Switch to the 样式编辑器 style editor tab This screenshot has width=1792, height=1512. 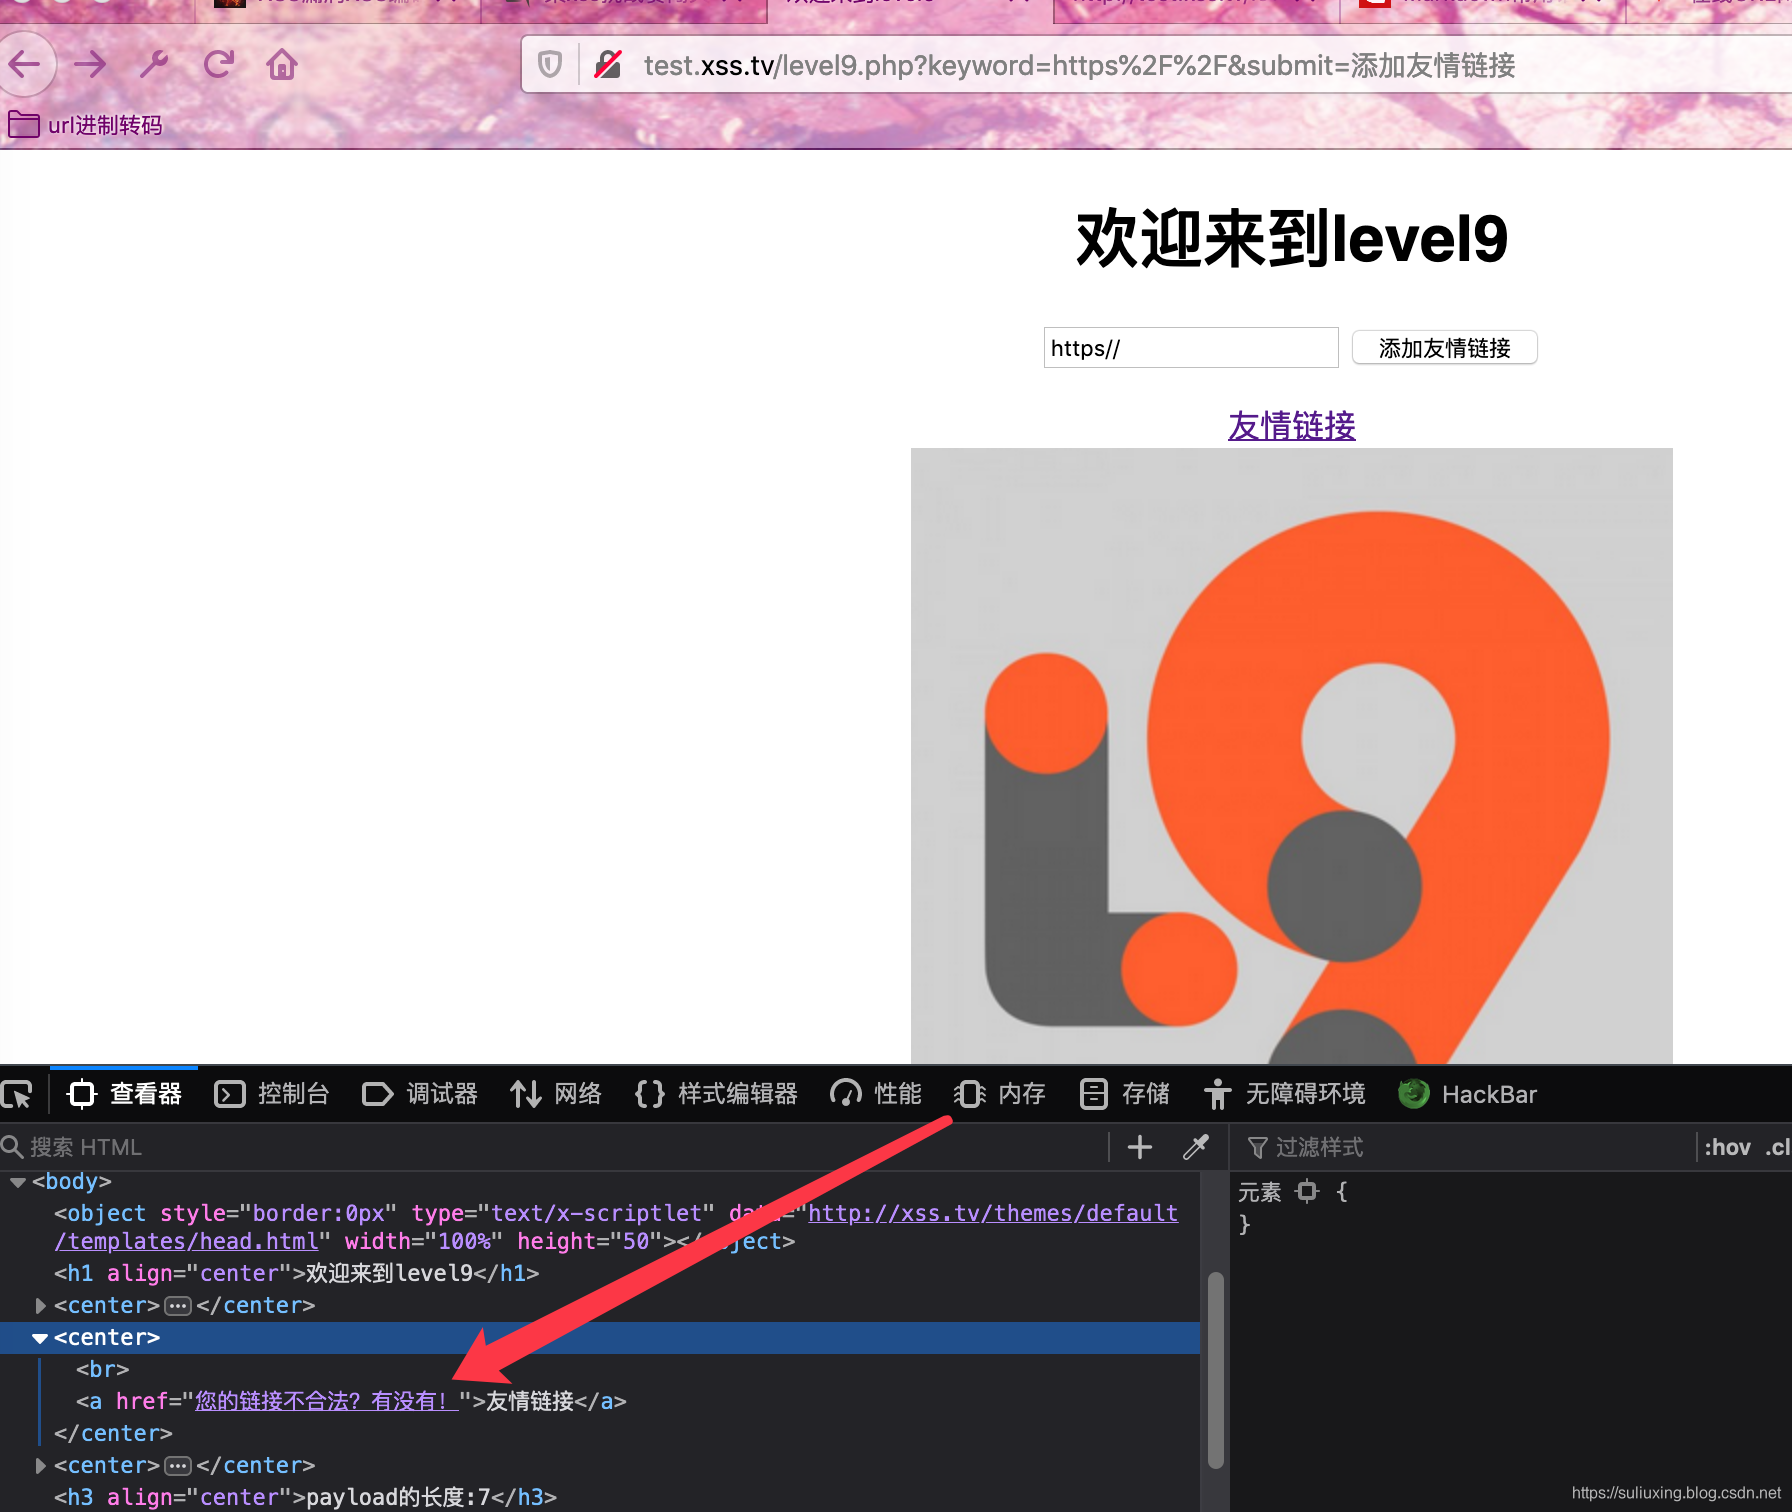point(716,1094)
